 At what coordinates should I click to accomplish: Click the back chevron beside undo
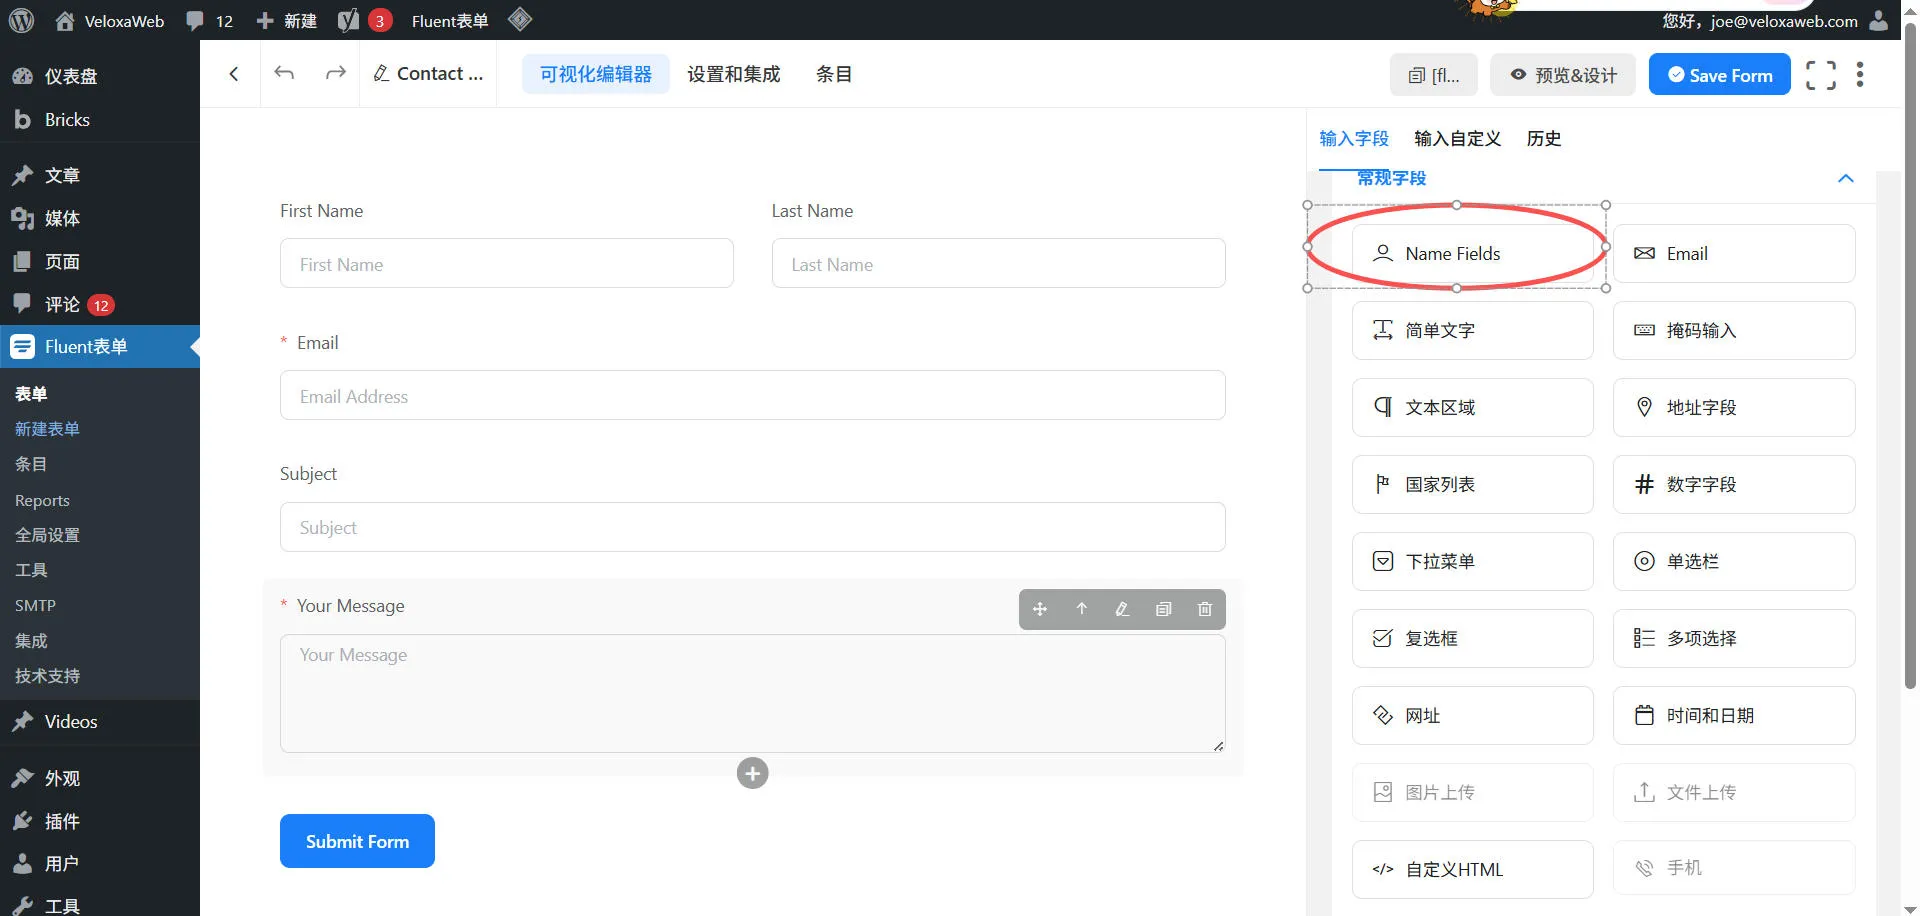click(234, 73)
